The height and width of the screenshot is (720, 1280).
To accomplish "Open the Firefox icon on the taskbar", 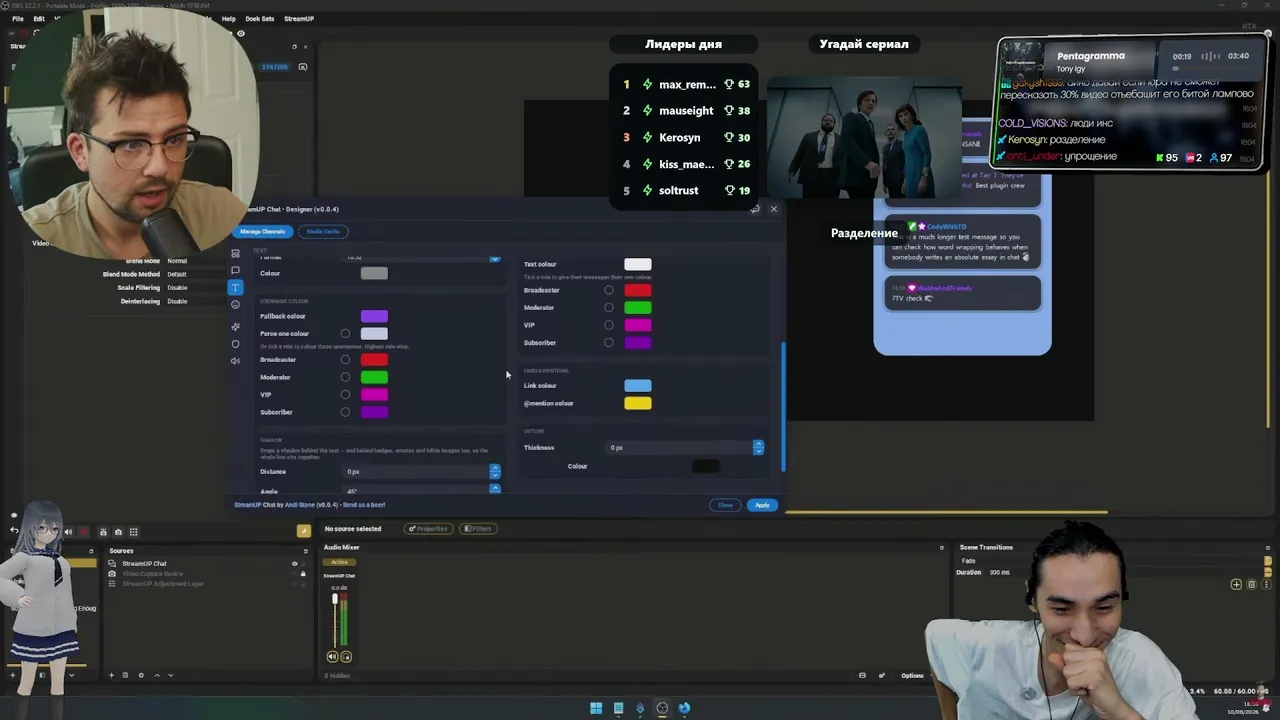I will pos(684,708).
